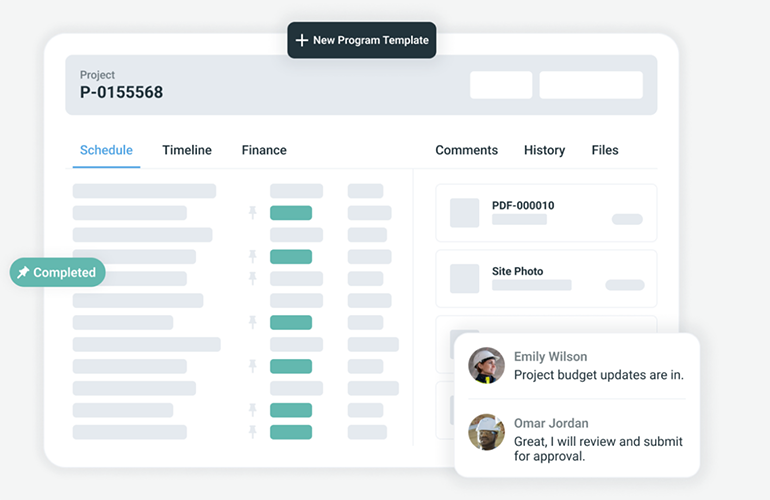Click the Site Photo thumbnail
The width and height of the screenshot is (770, 500).
click(x=464, y=278)
